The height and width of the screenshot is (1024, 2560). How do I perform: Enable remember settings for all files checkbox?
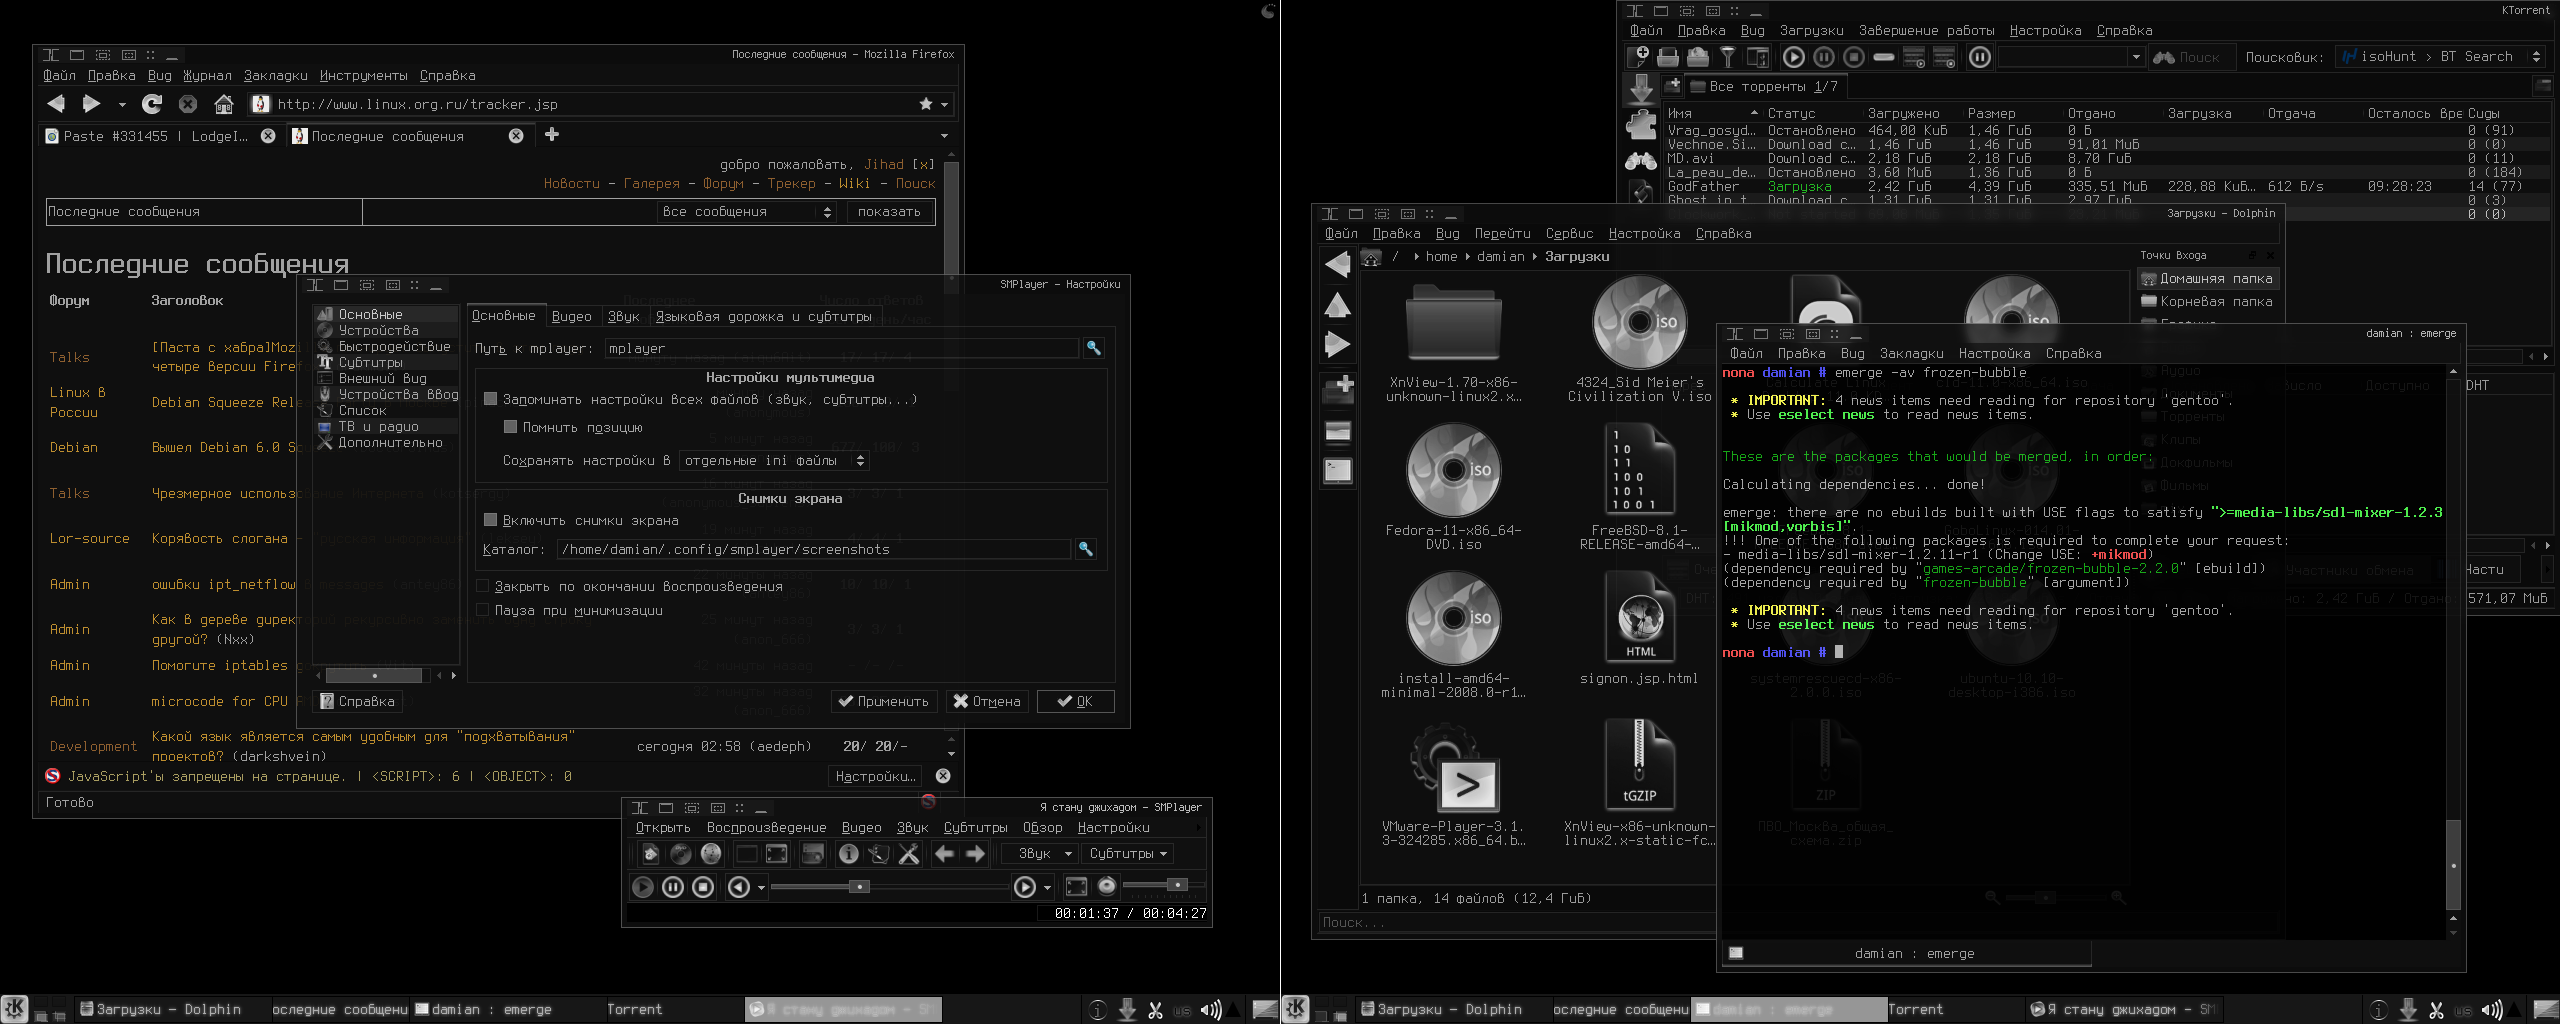pos(490,399)
